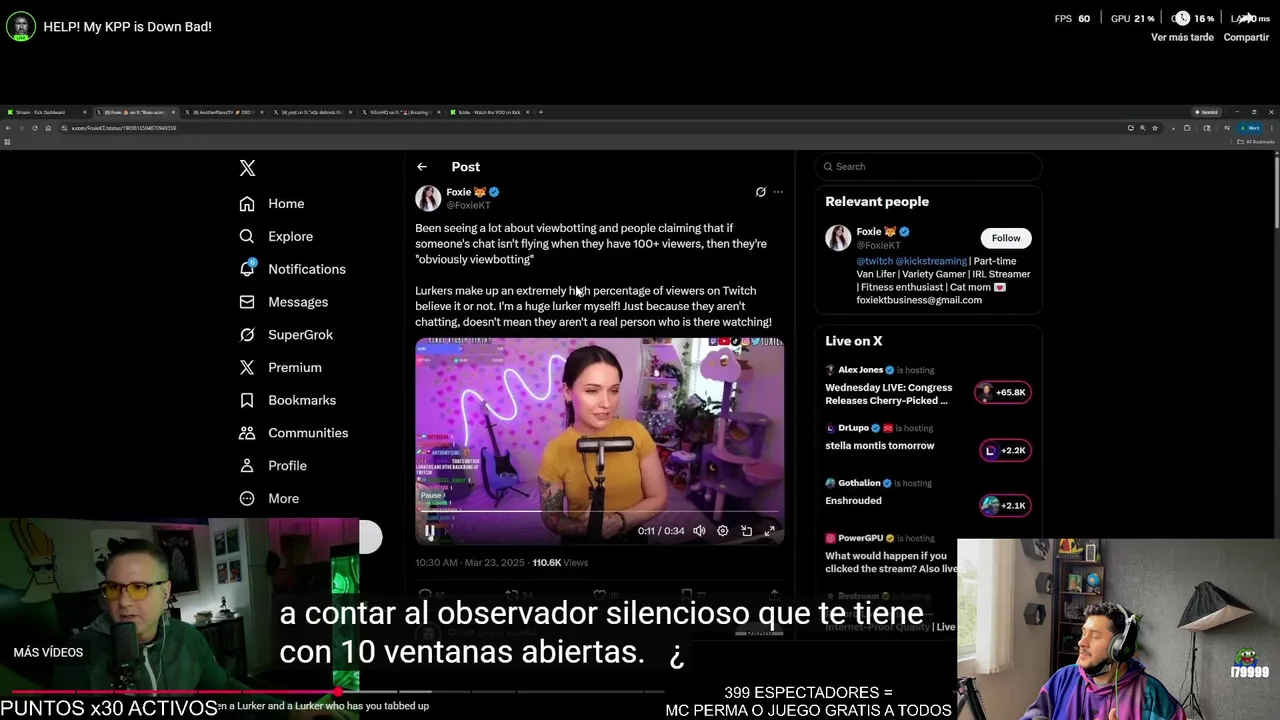Viewport: 1280px width, 720px height.
Task: Open video title HELP! My KPP is Down Bad!
Action: [x=127, y=27]
